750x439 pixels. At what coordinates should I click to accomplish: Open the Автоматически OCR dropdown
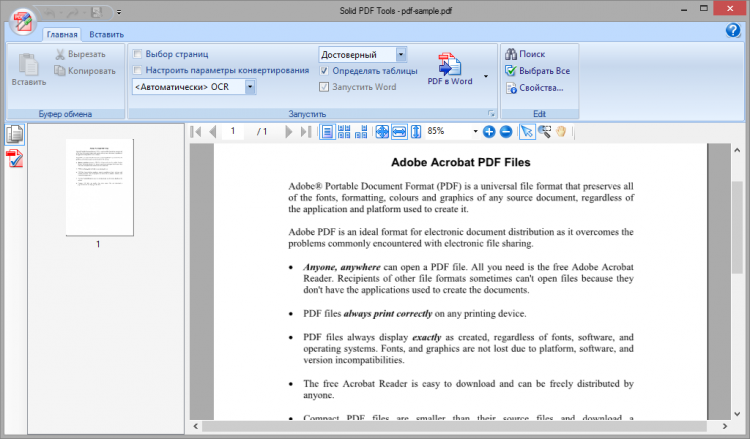(250, 87)
